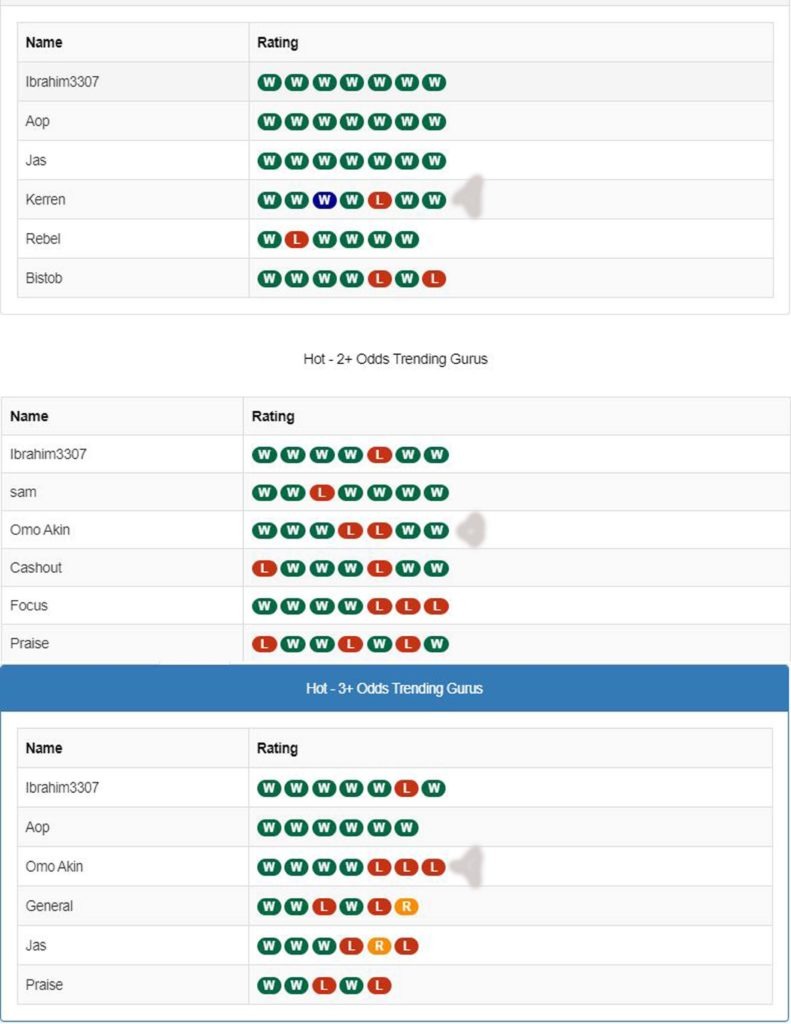Click the first W badge in General's row

point(269,906)
